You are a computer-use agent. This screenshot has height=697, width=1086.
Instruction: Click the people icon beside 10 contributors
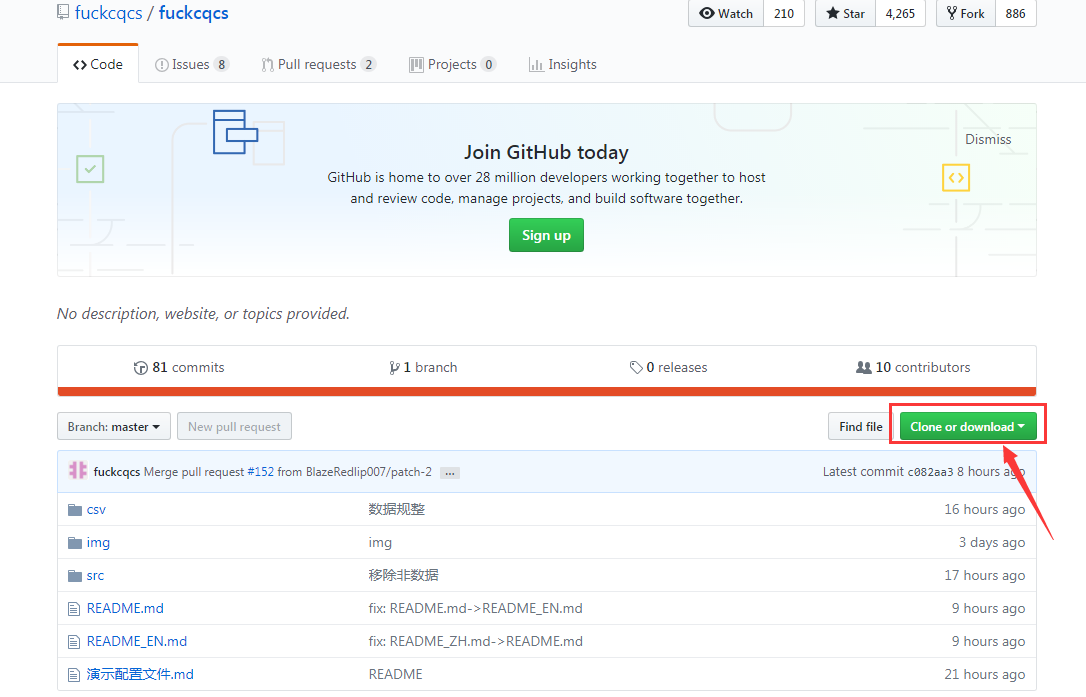point(864,367)
